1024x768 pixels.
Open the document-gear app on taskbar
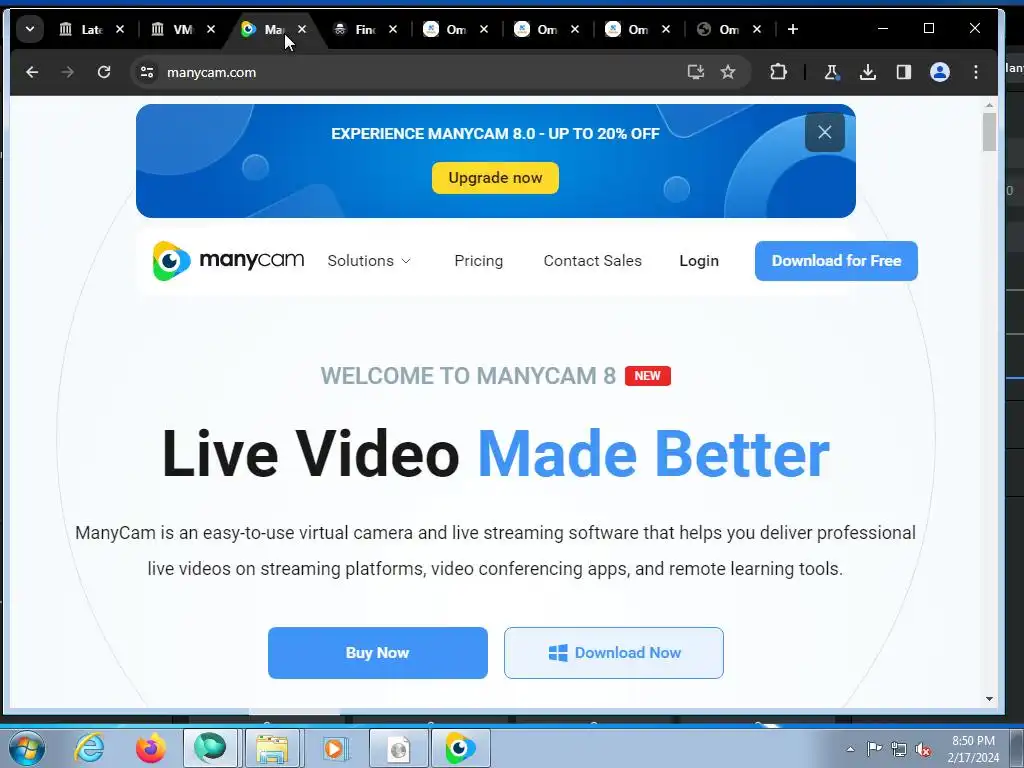tap(398, 748)
